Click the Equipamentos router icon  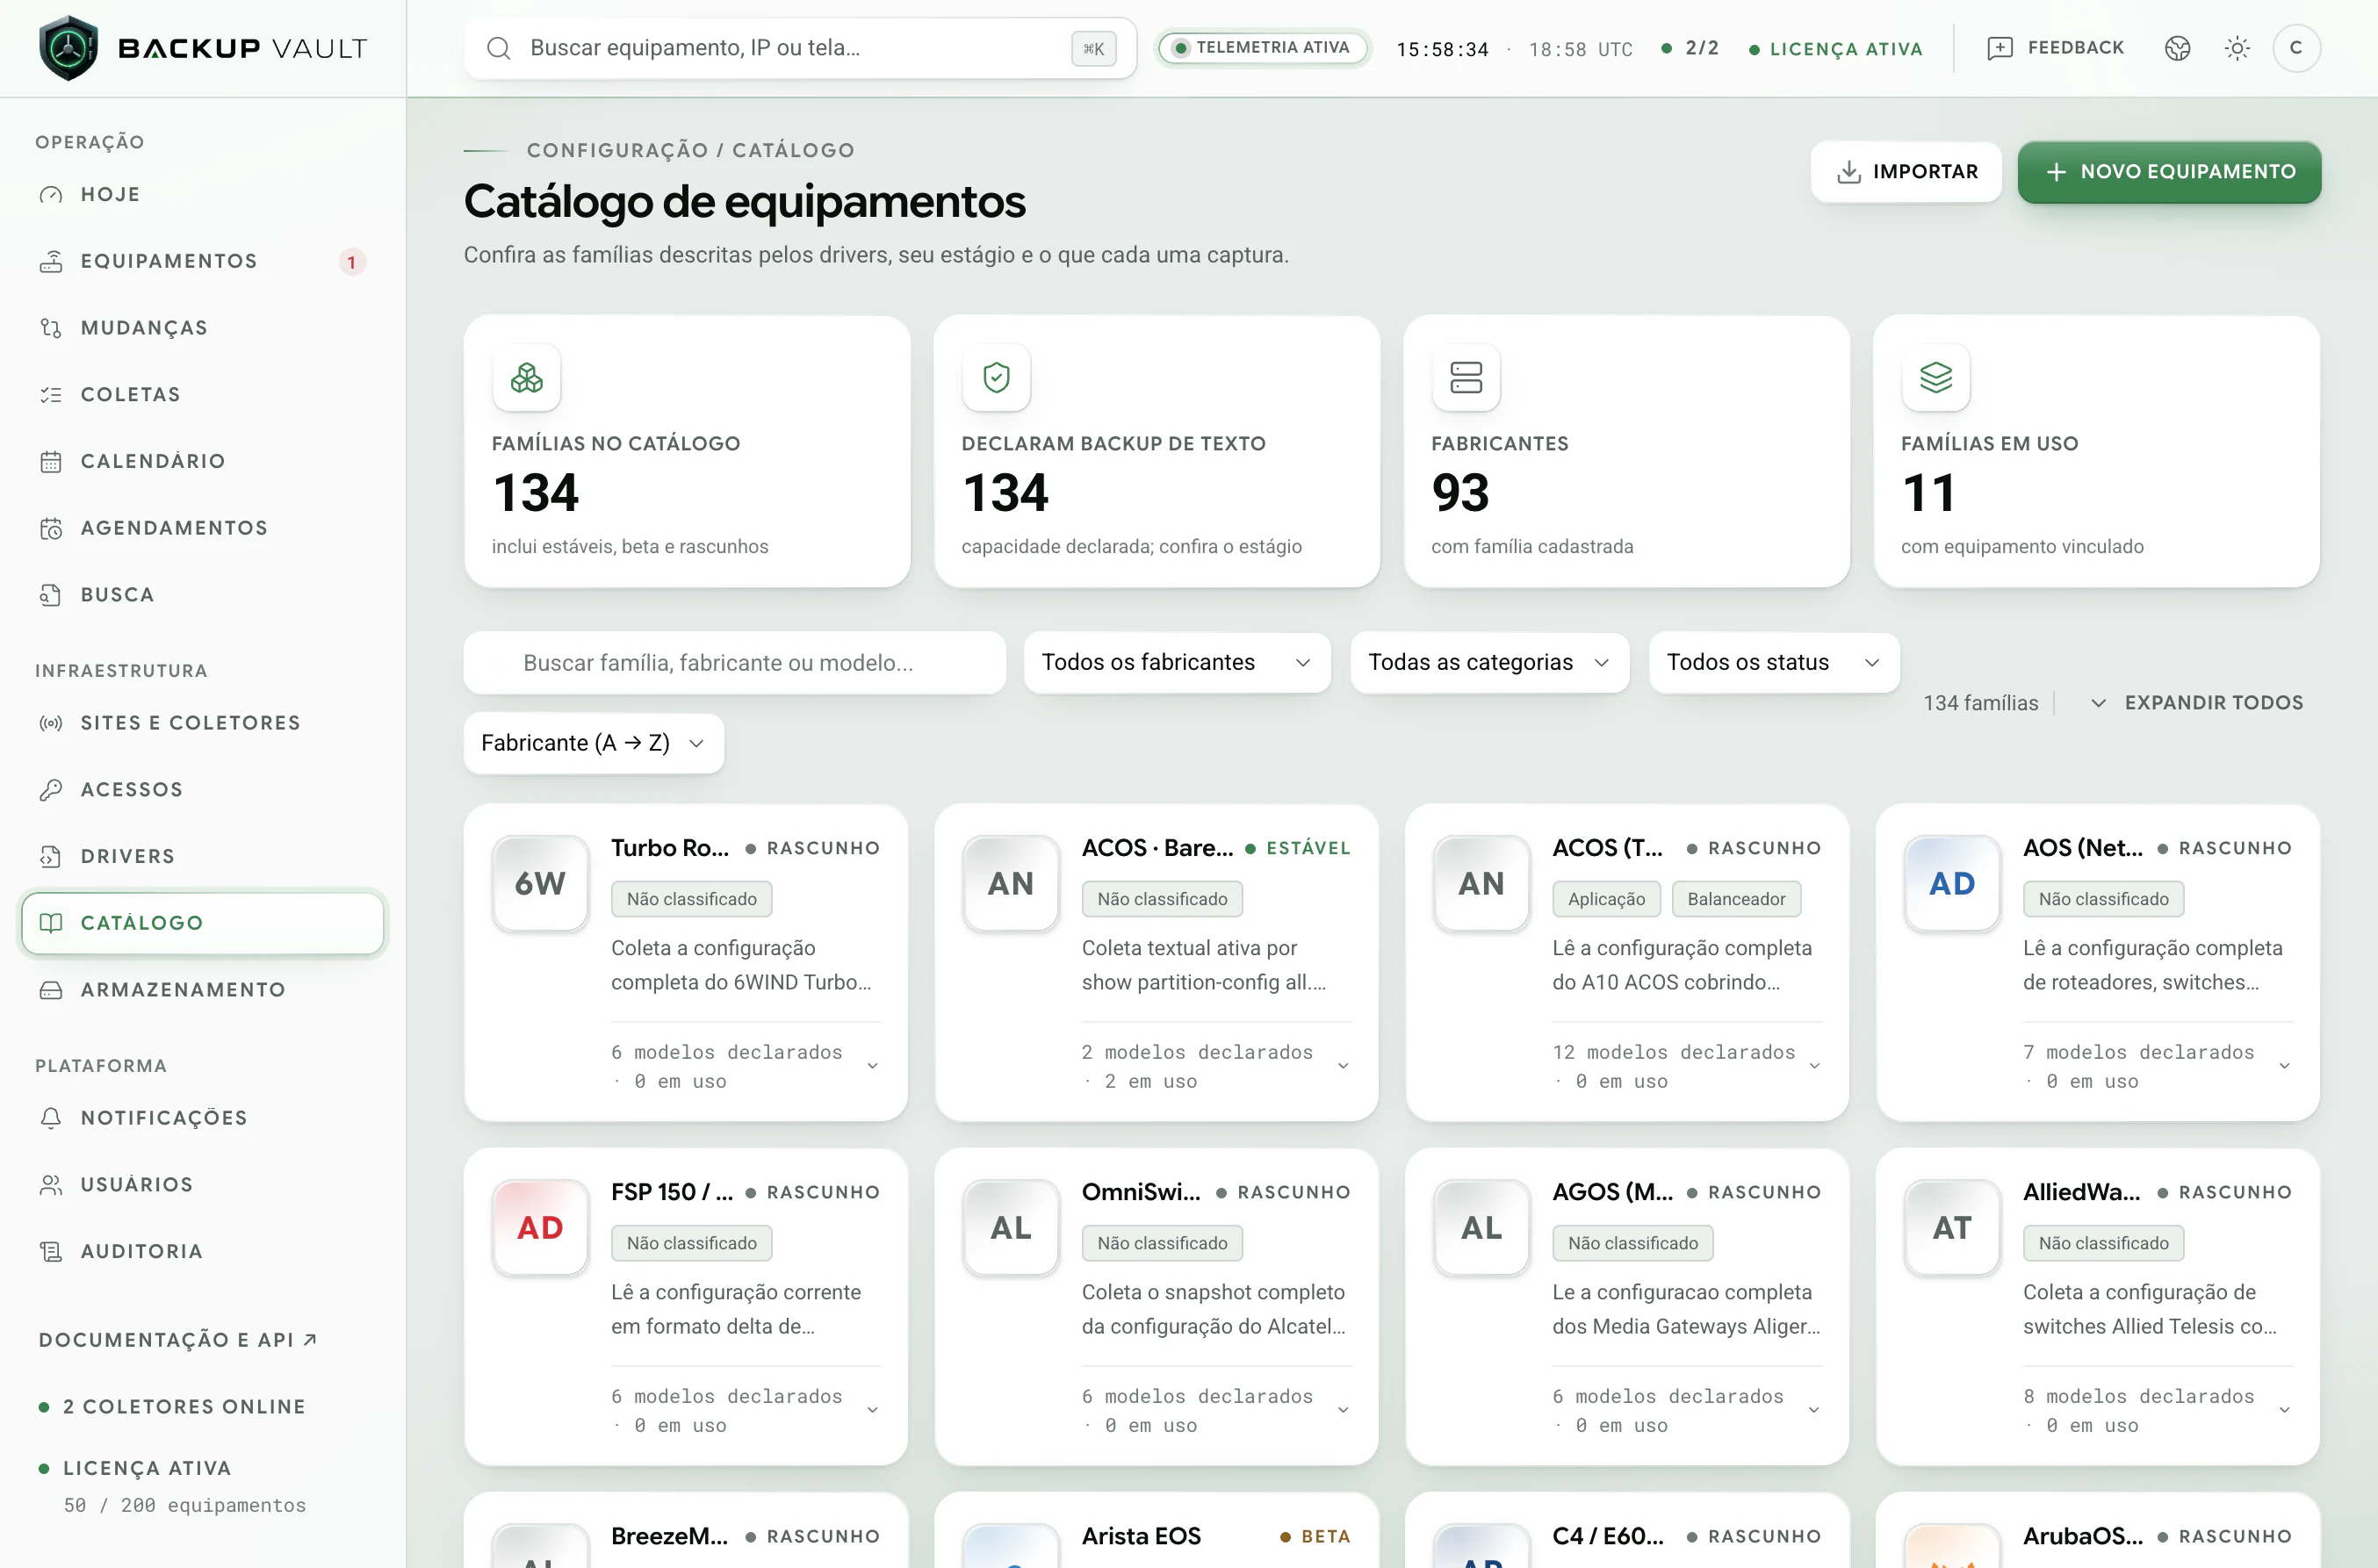[51, 261]
